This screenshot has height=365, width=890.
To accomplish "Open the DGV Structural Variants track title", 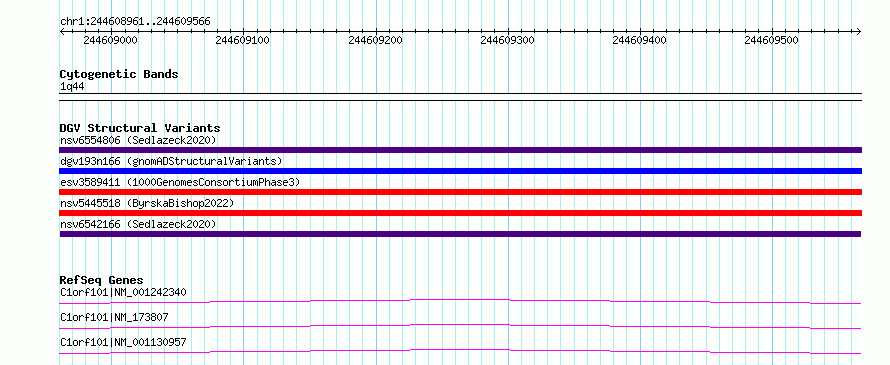I will click(140, 128).
